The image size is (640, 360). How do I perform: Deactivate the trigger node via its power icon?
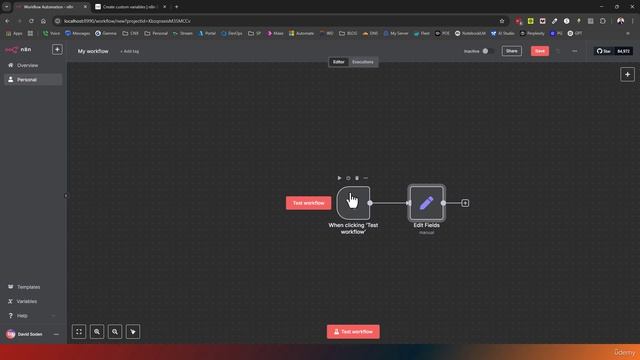[348, 178]
